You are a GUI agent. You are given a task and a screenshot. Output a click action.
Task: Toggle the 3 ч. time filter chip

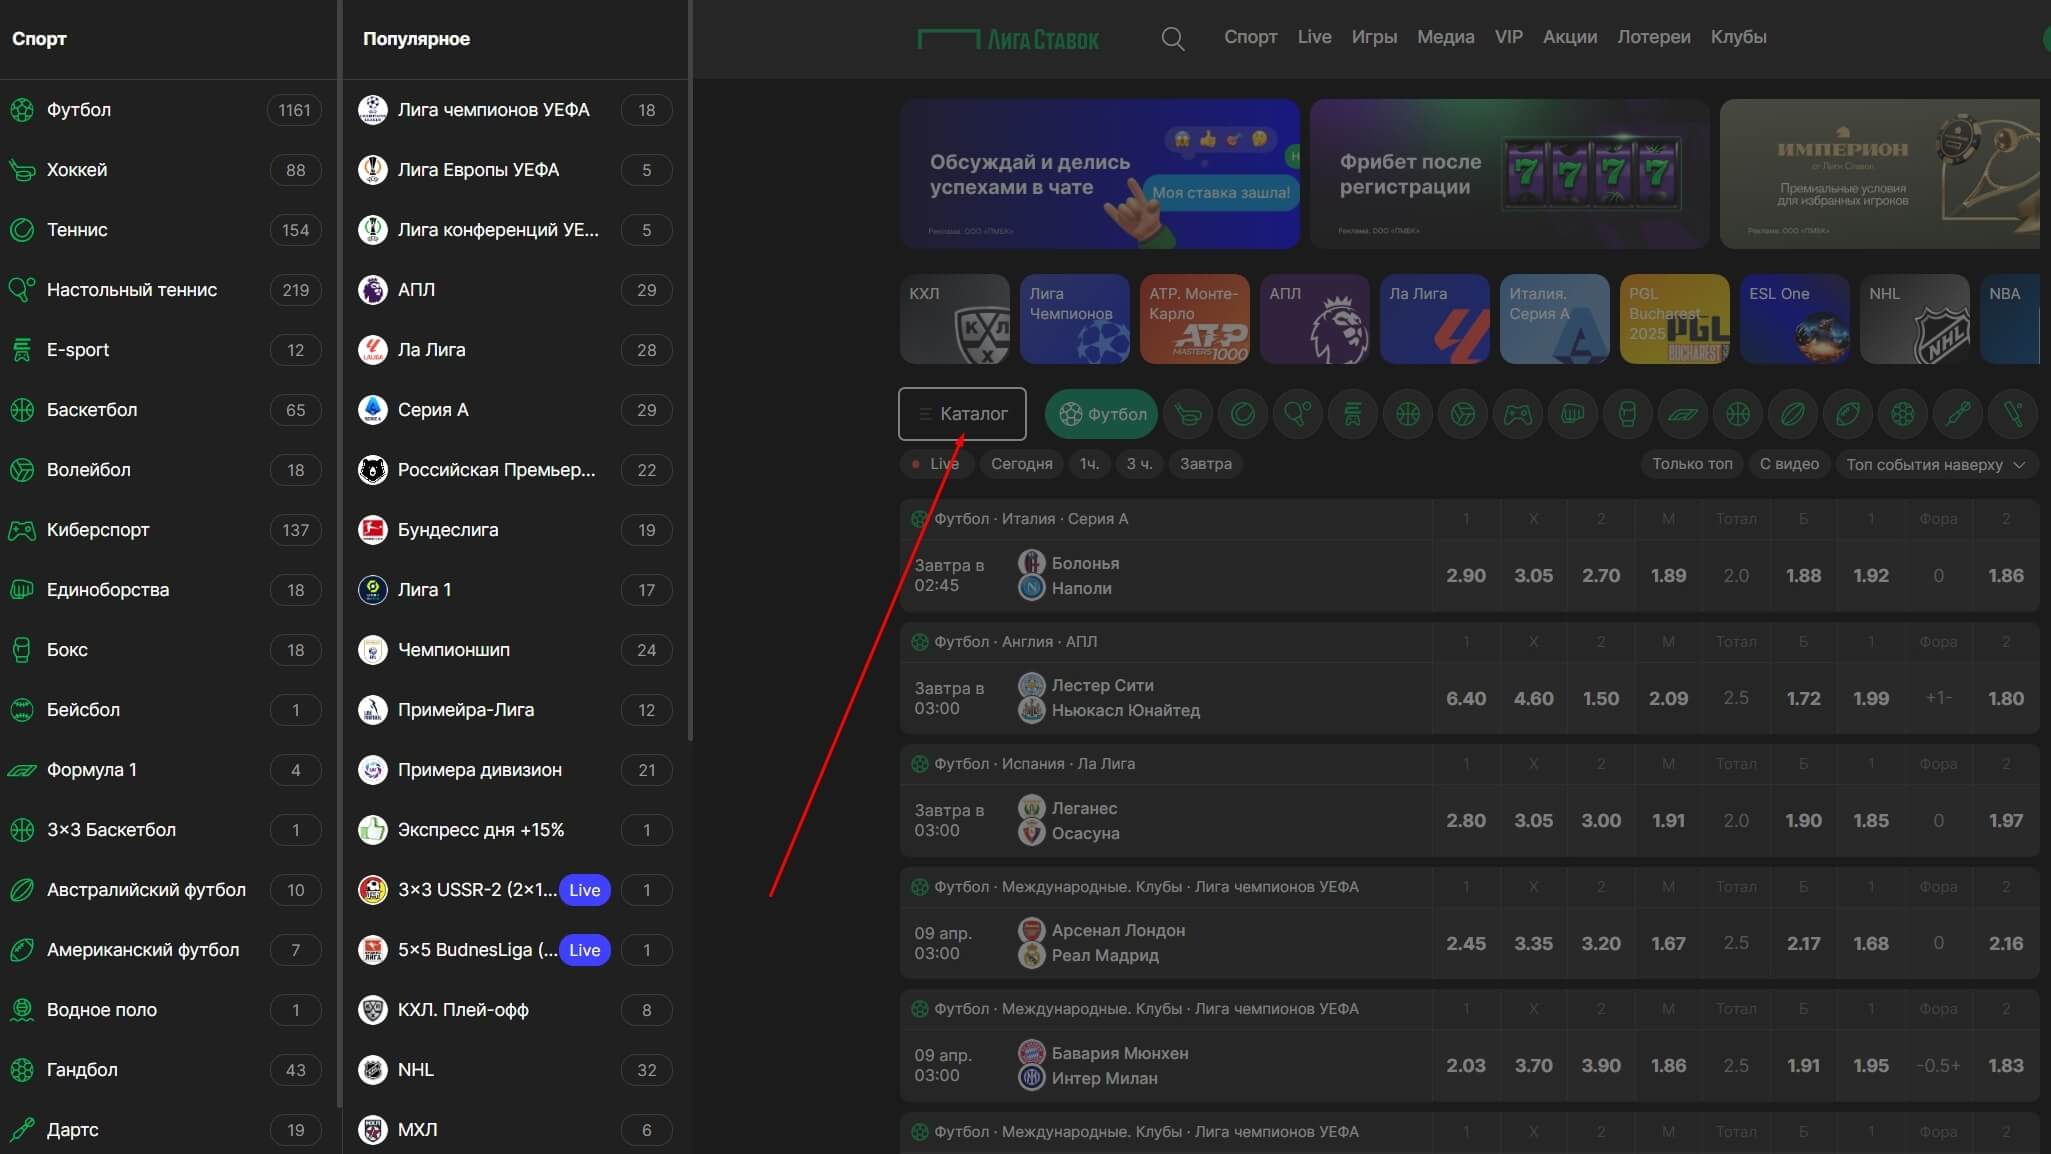1139,464
